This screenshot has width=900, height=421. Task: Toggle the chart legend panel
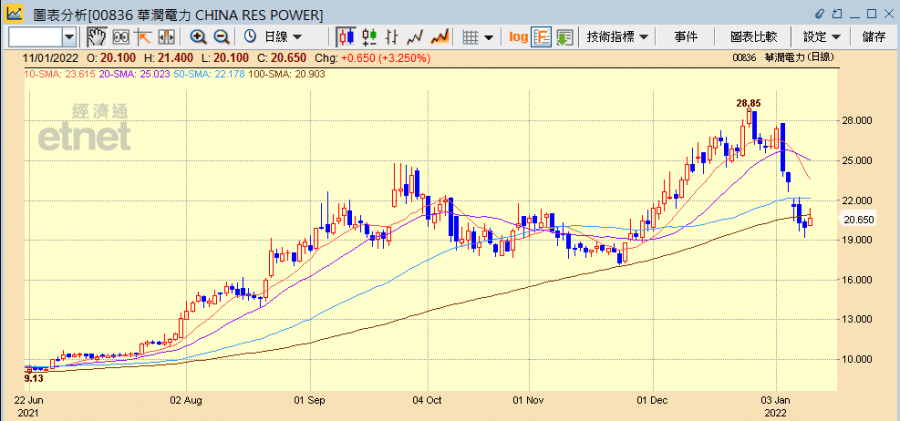point(541,37)
